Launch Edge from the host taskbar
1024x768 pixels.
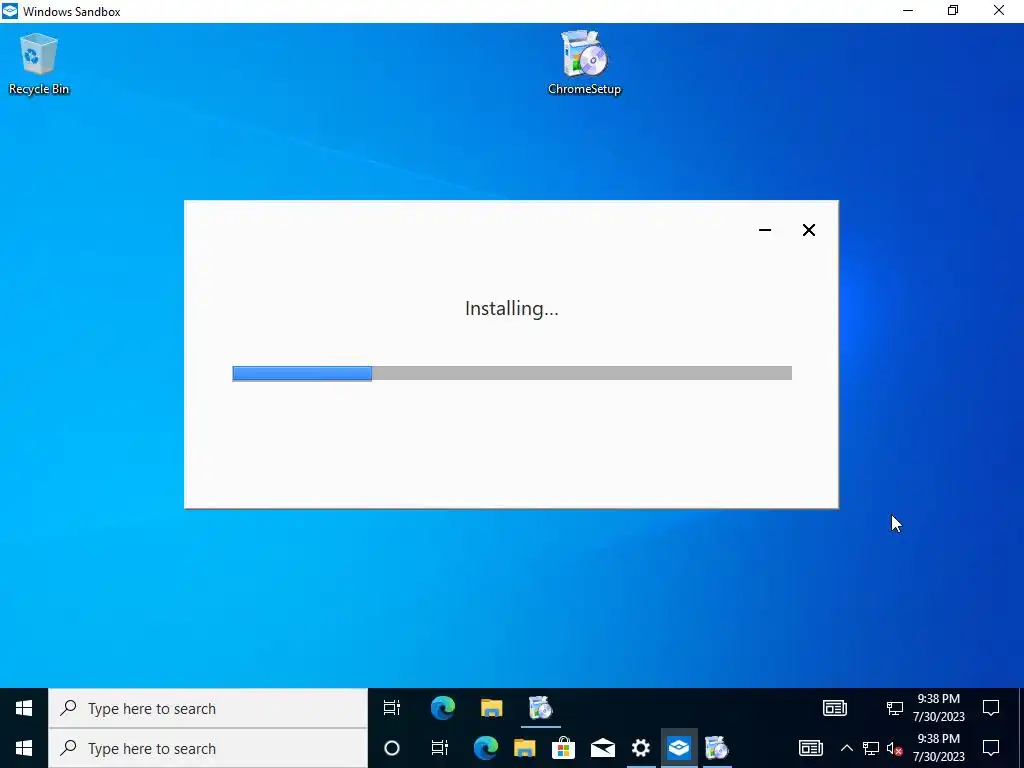(485, 748)
